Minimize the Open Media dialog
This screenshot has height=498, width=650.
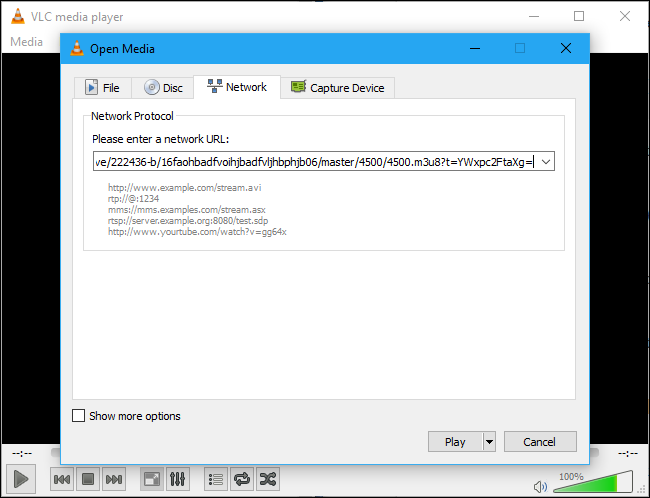point(475,49)
